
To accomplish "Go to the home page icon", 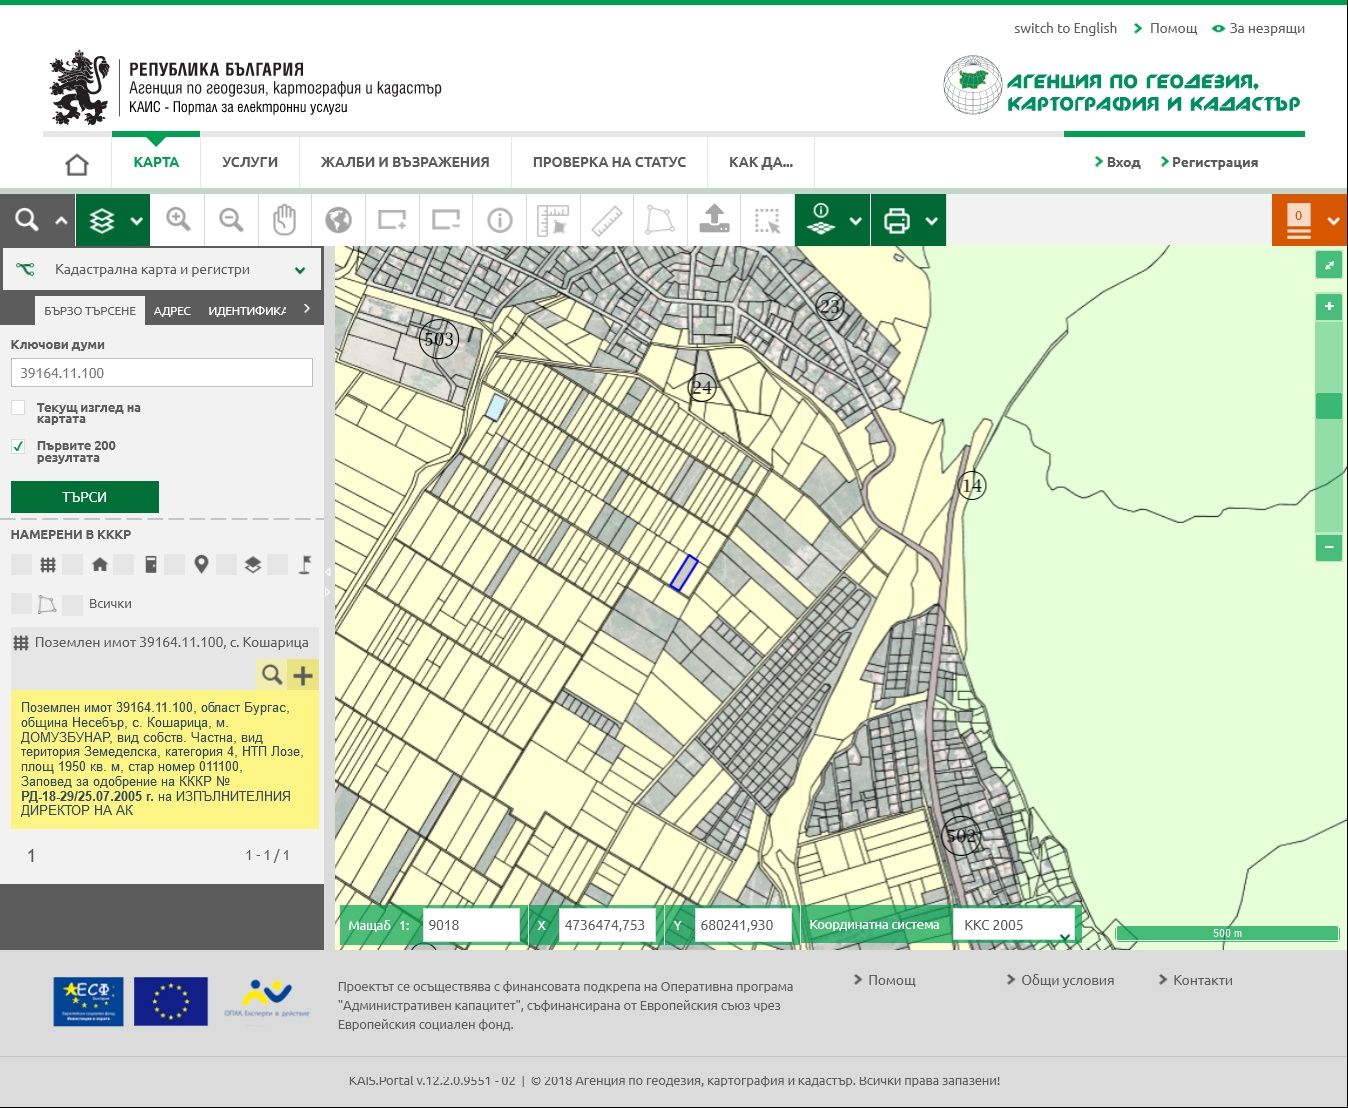I will click(x=77, y=164).
